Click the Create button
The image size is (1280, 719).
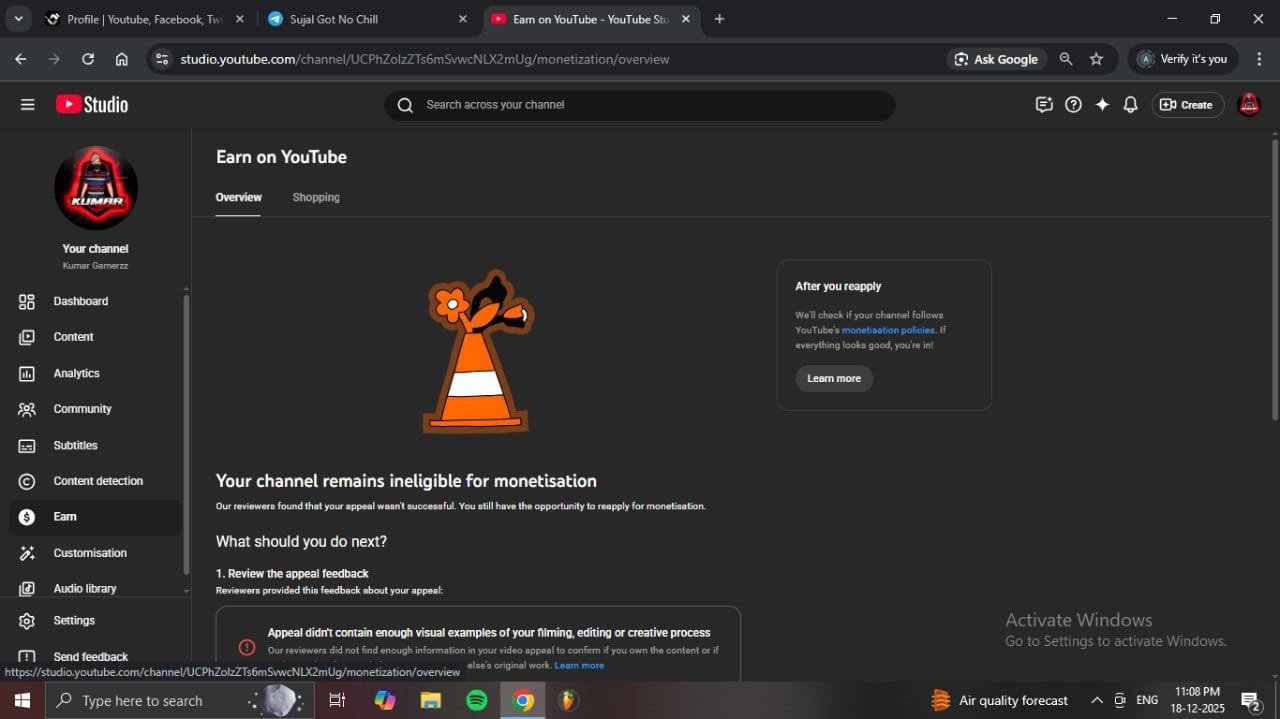(1188, 105)
